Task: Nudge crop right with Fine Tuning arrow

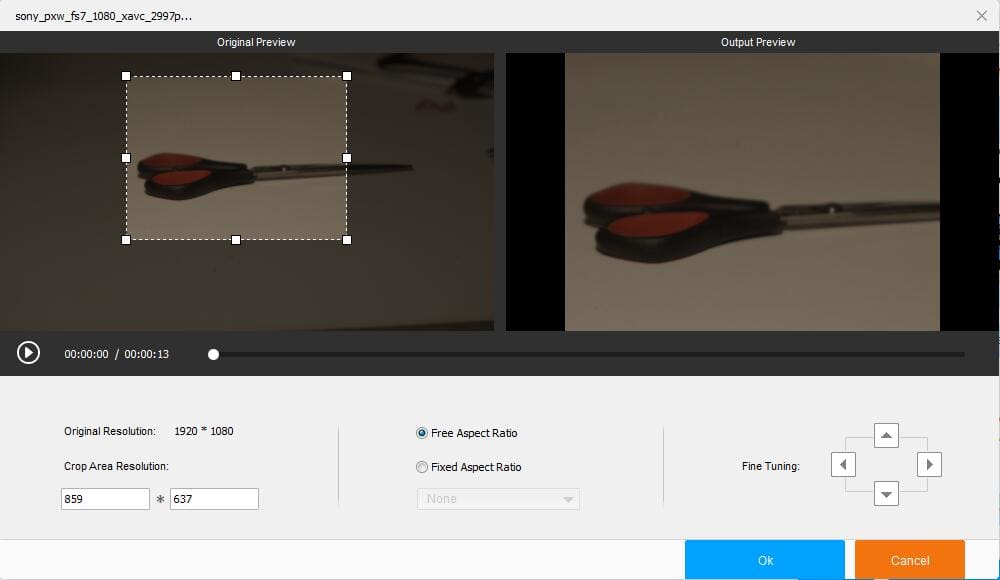Action: tap(930, 464)
